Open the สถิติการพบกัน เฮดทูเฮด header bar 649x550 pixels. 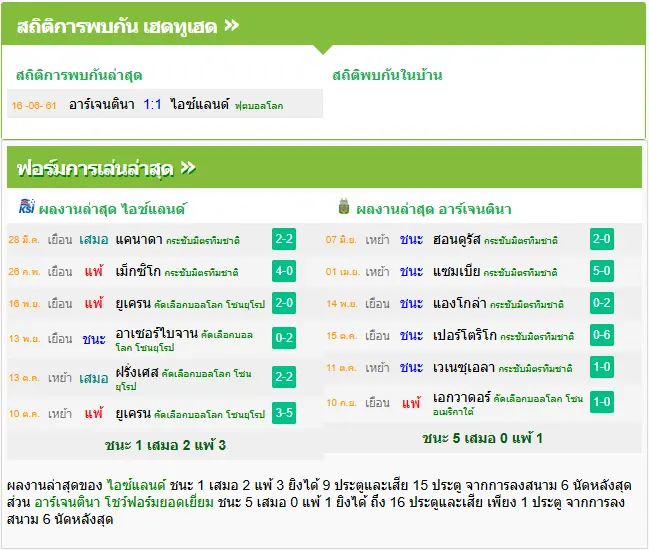[323, 24]
